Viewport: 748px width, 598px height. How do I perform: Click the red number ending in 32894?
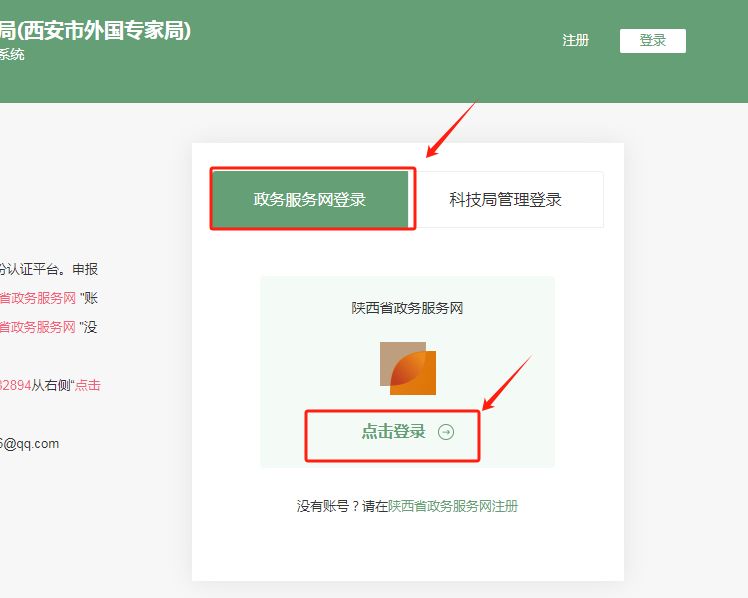[x=14, y=385]
